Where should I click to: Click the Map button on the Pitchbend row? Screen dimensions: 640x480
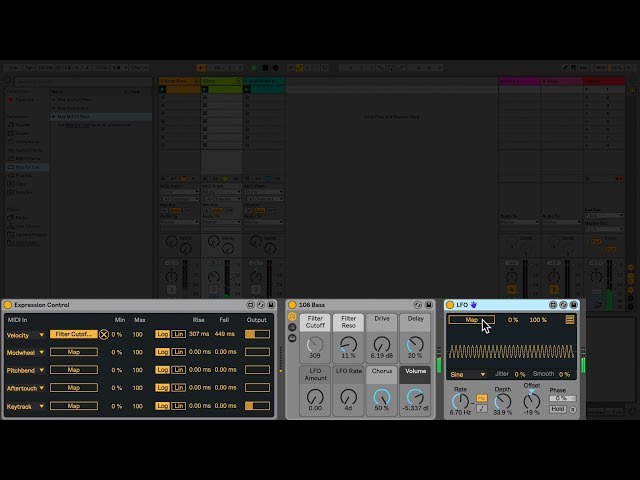tap(74, 370)
